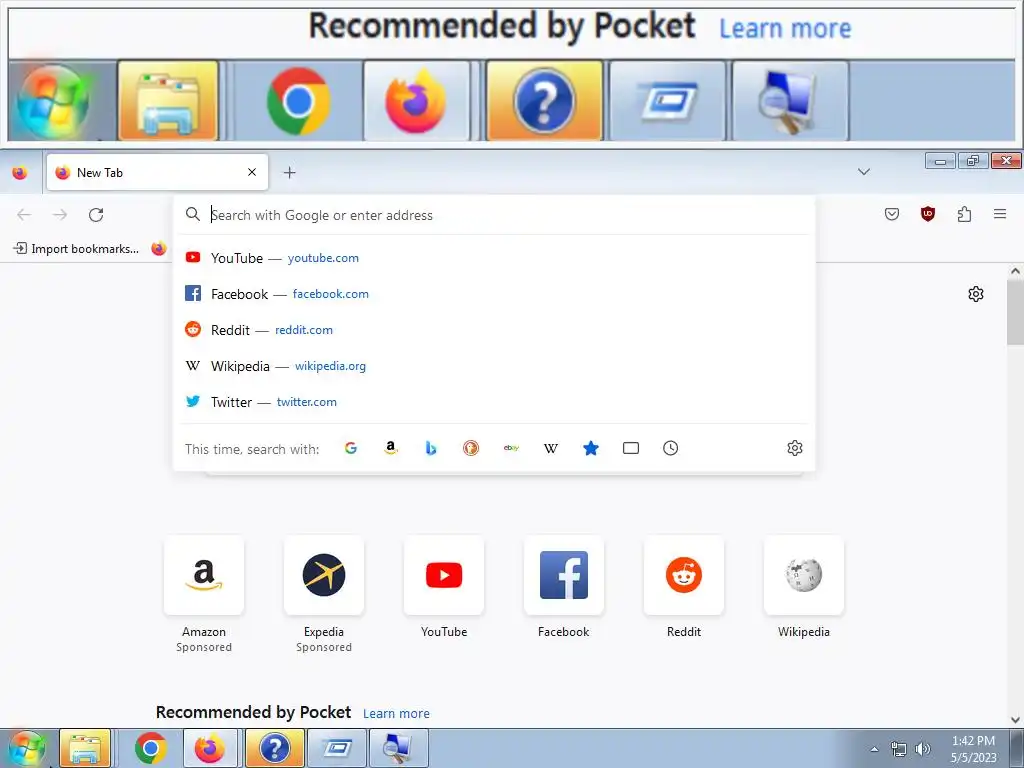This screenshot has height=768, width=1024.
Task: Follow Learn more link on Firefox page
Action: (x=396, y=713)
